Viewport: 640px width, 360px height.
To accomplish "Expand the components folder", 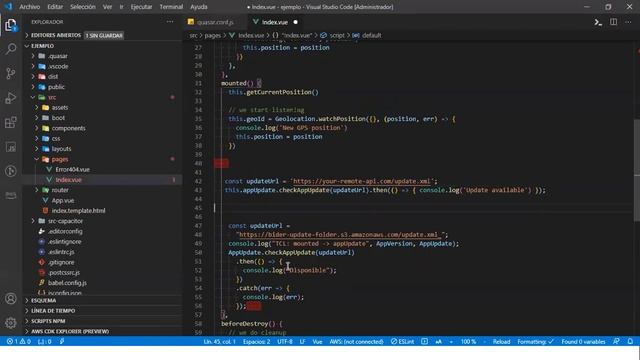I will [69, 128].
